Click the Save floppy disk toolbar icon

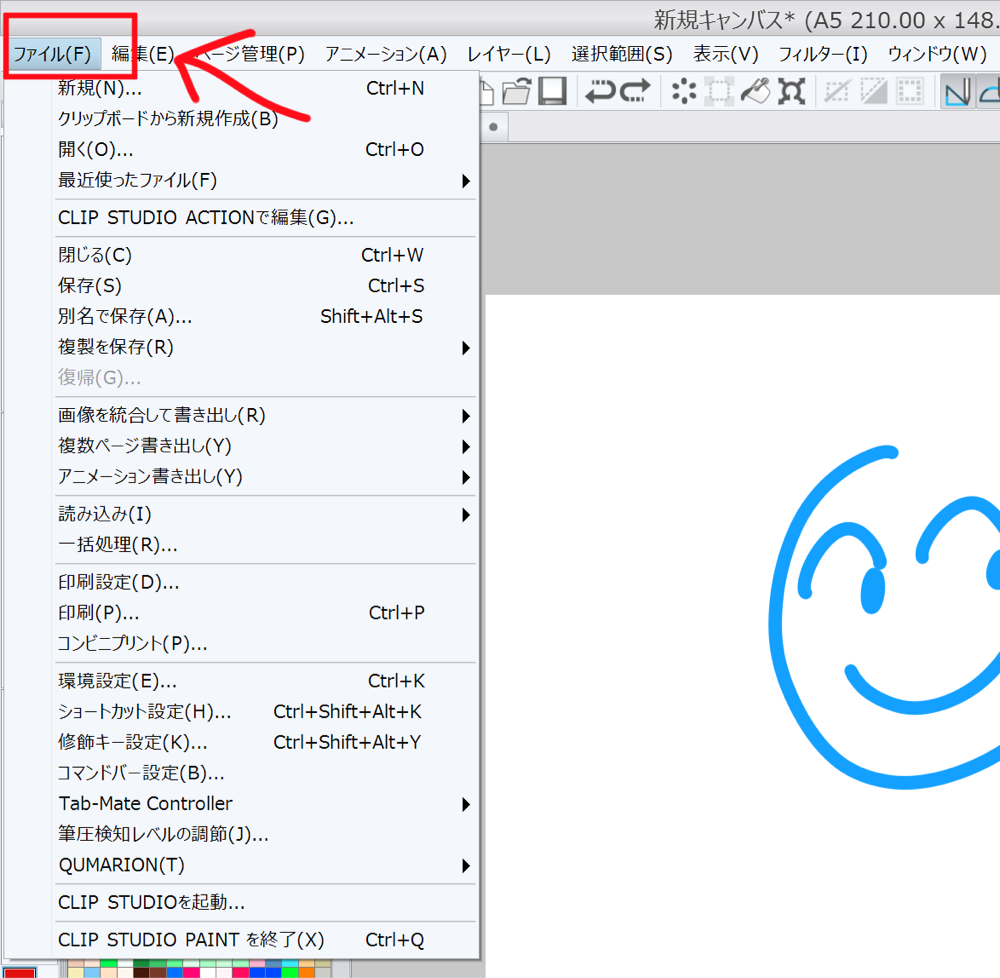pyautogui.click(x=552, y=91)
